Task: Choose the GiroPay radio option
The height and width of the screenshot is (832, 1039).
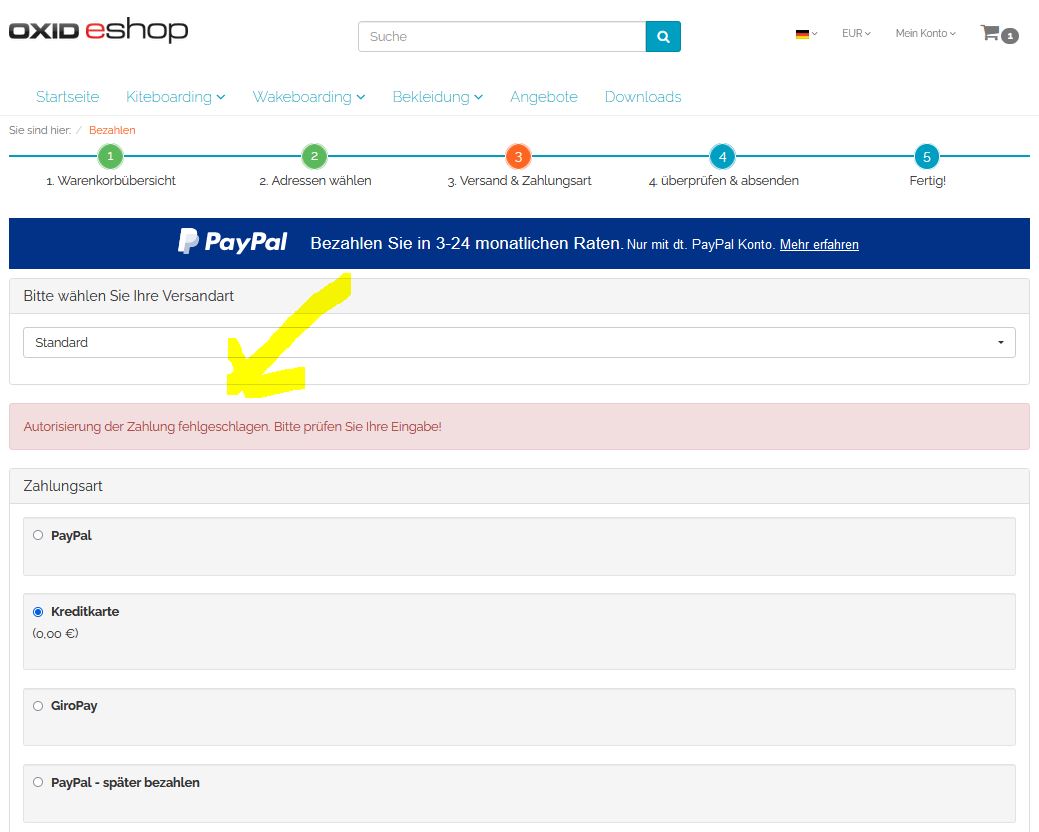Action: [x=38, y=705]
